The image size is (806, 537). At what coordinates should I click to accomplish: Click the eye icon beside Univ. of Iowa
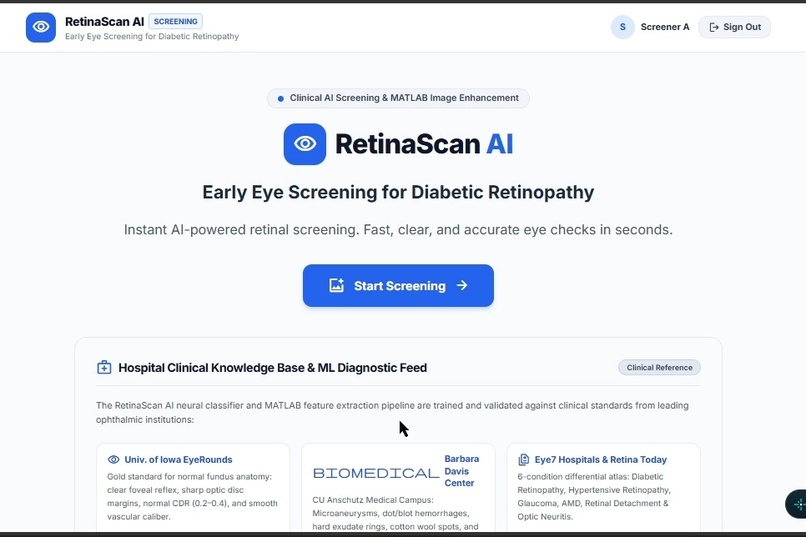click(114, 459)
